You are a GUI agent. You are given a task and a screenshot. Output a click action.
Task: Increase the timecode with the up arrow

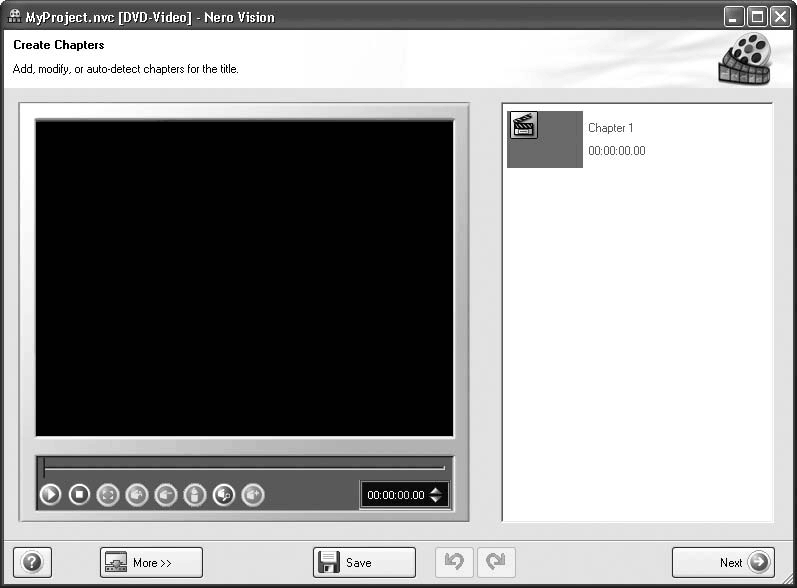[435, 490]
